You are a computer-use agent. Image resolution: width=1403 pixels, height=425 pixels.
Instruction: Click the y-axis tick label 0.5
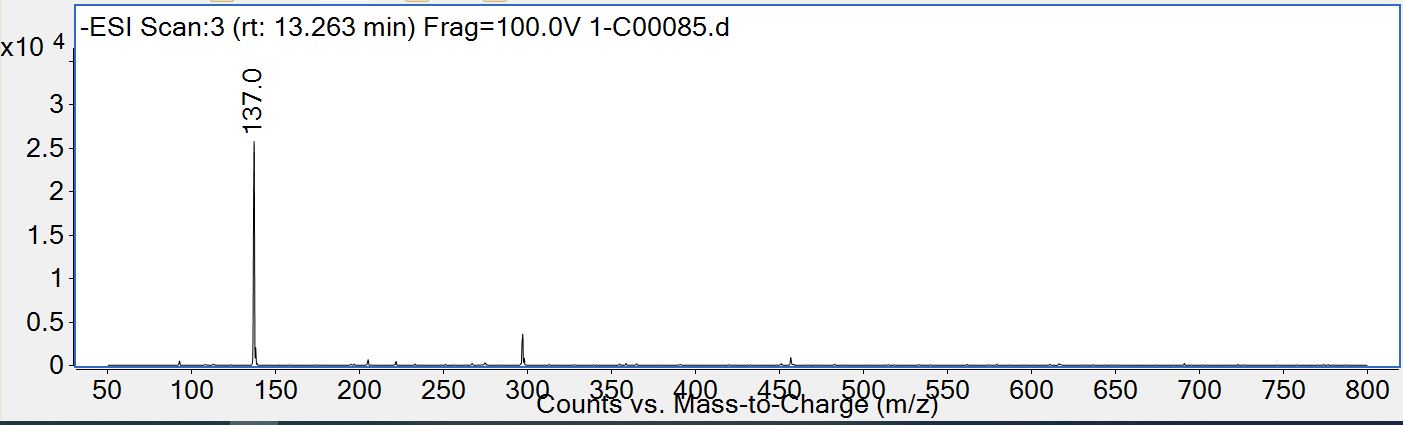48,322
